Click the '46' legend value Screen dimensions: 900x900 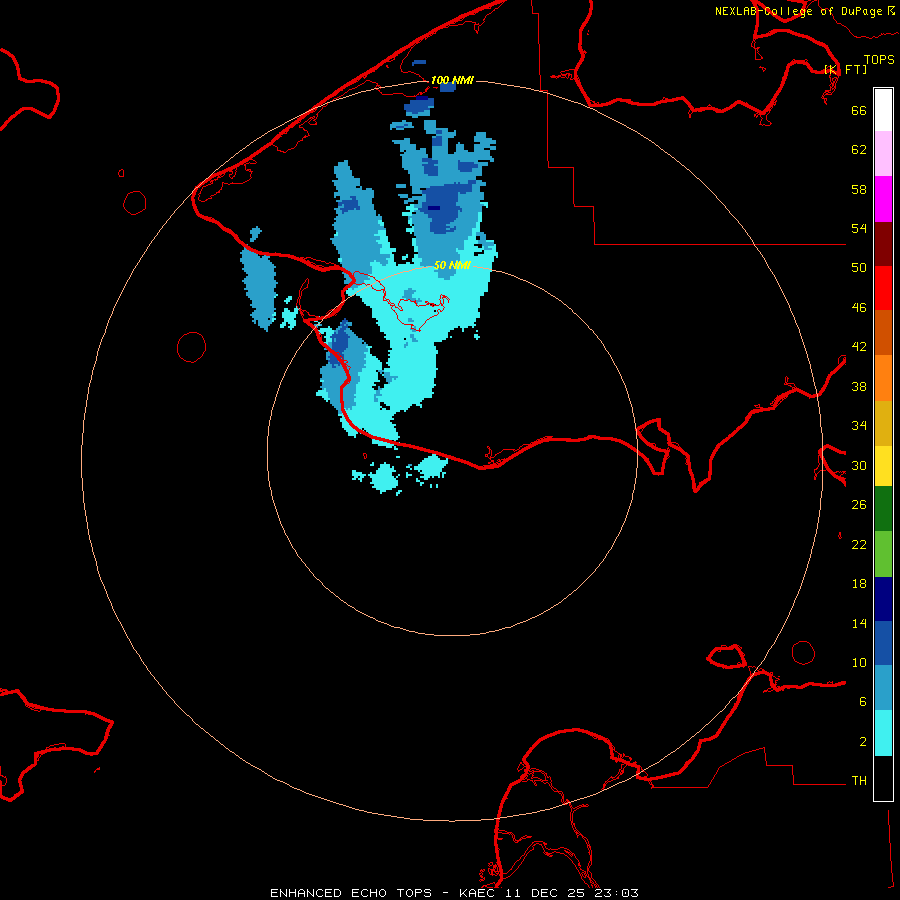(x=859, y=308)
